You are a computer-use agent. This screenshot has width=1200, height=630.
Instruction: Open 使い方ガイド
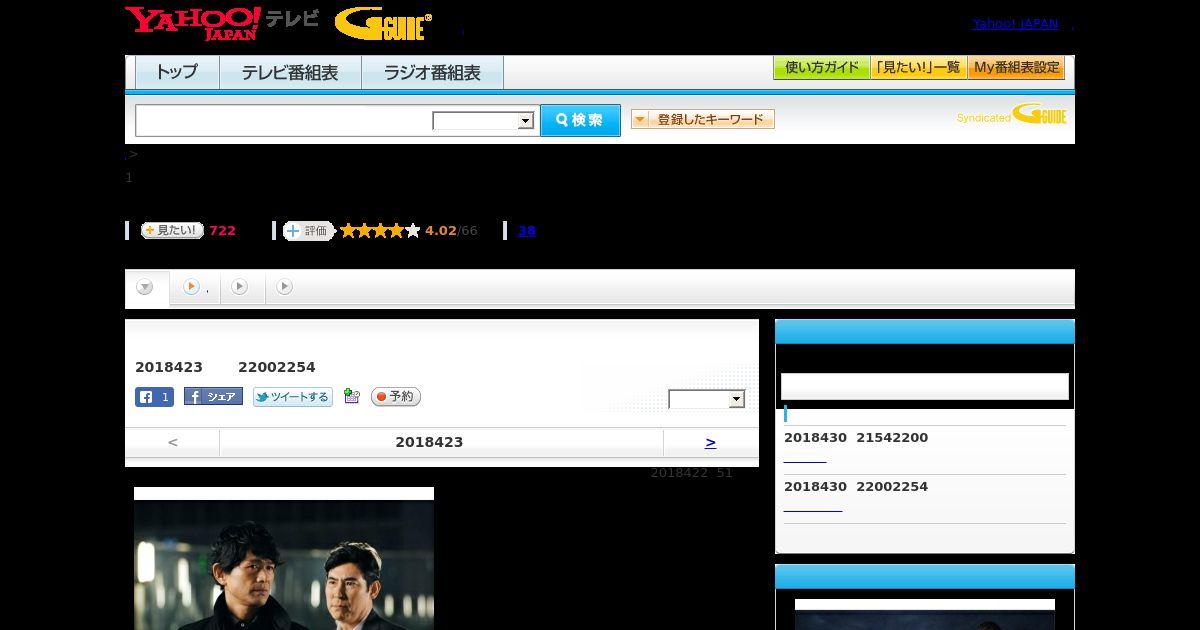[821, 68]
